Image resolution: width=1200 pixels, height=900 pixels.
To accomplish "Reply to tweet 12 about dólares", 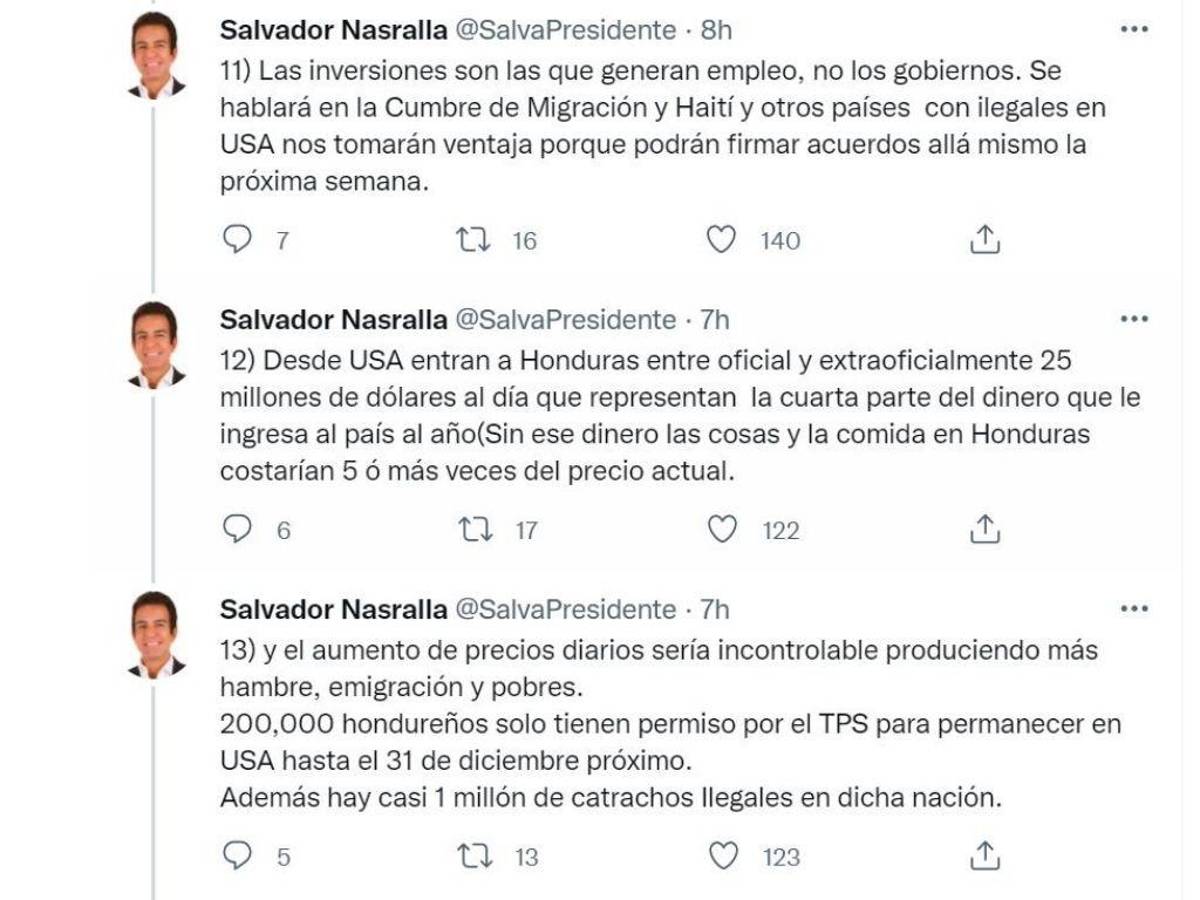I will coord(237,529).
